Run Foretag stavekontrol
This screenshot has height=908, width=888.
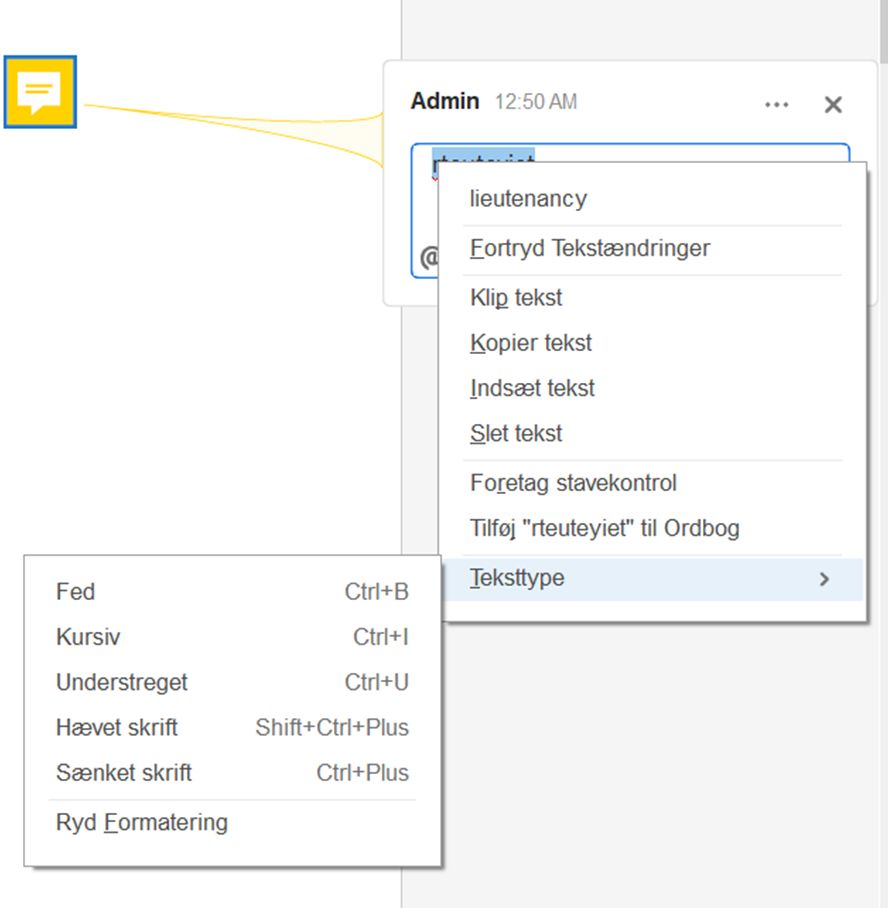point(573,483)
